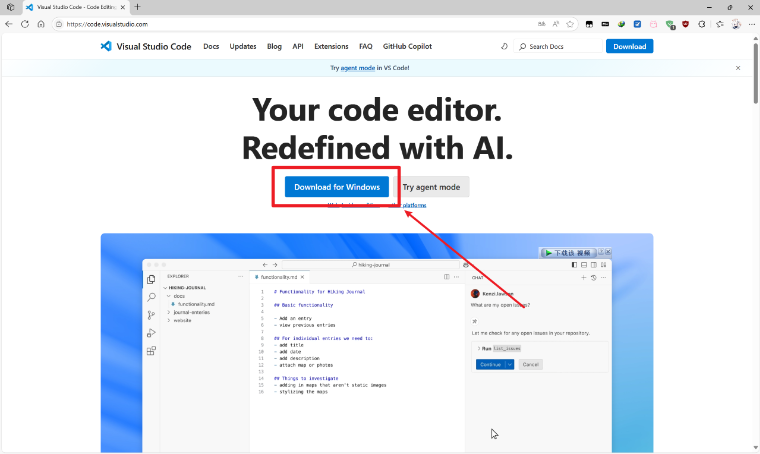Click the page vertical scrollbar thumb
This screenshot has width=760, height=454.
pyautogui.click(x=756, y=73)
